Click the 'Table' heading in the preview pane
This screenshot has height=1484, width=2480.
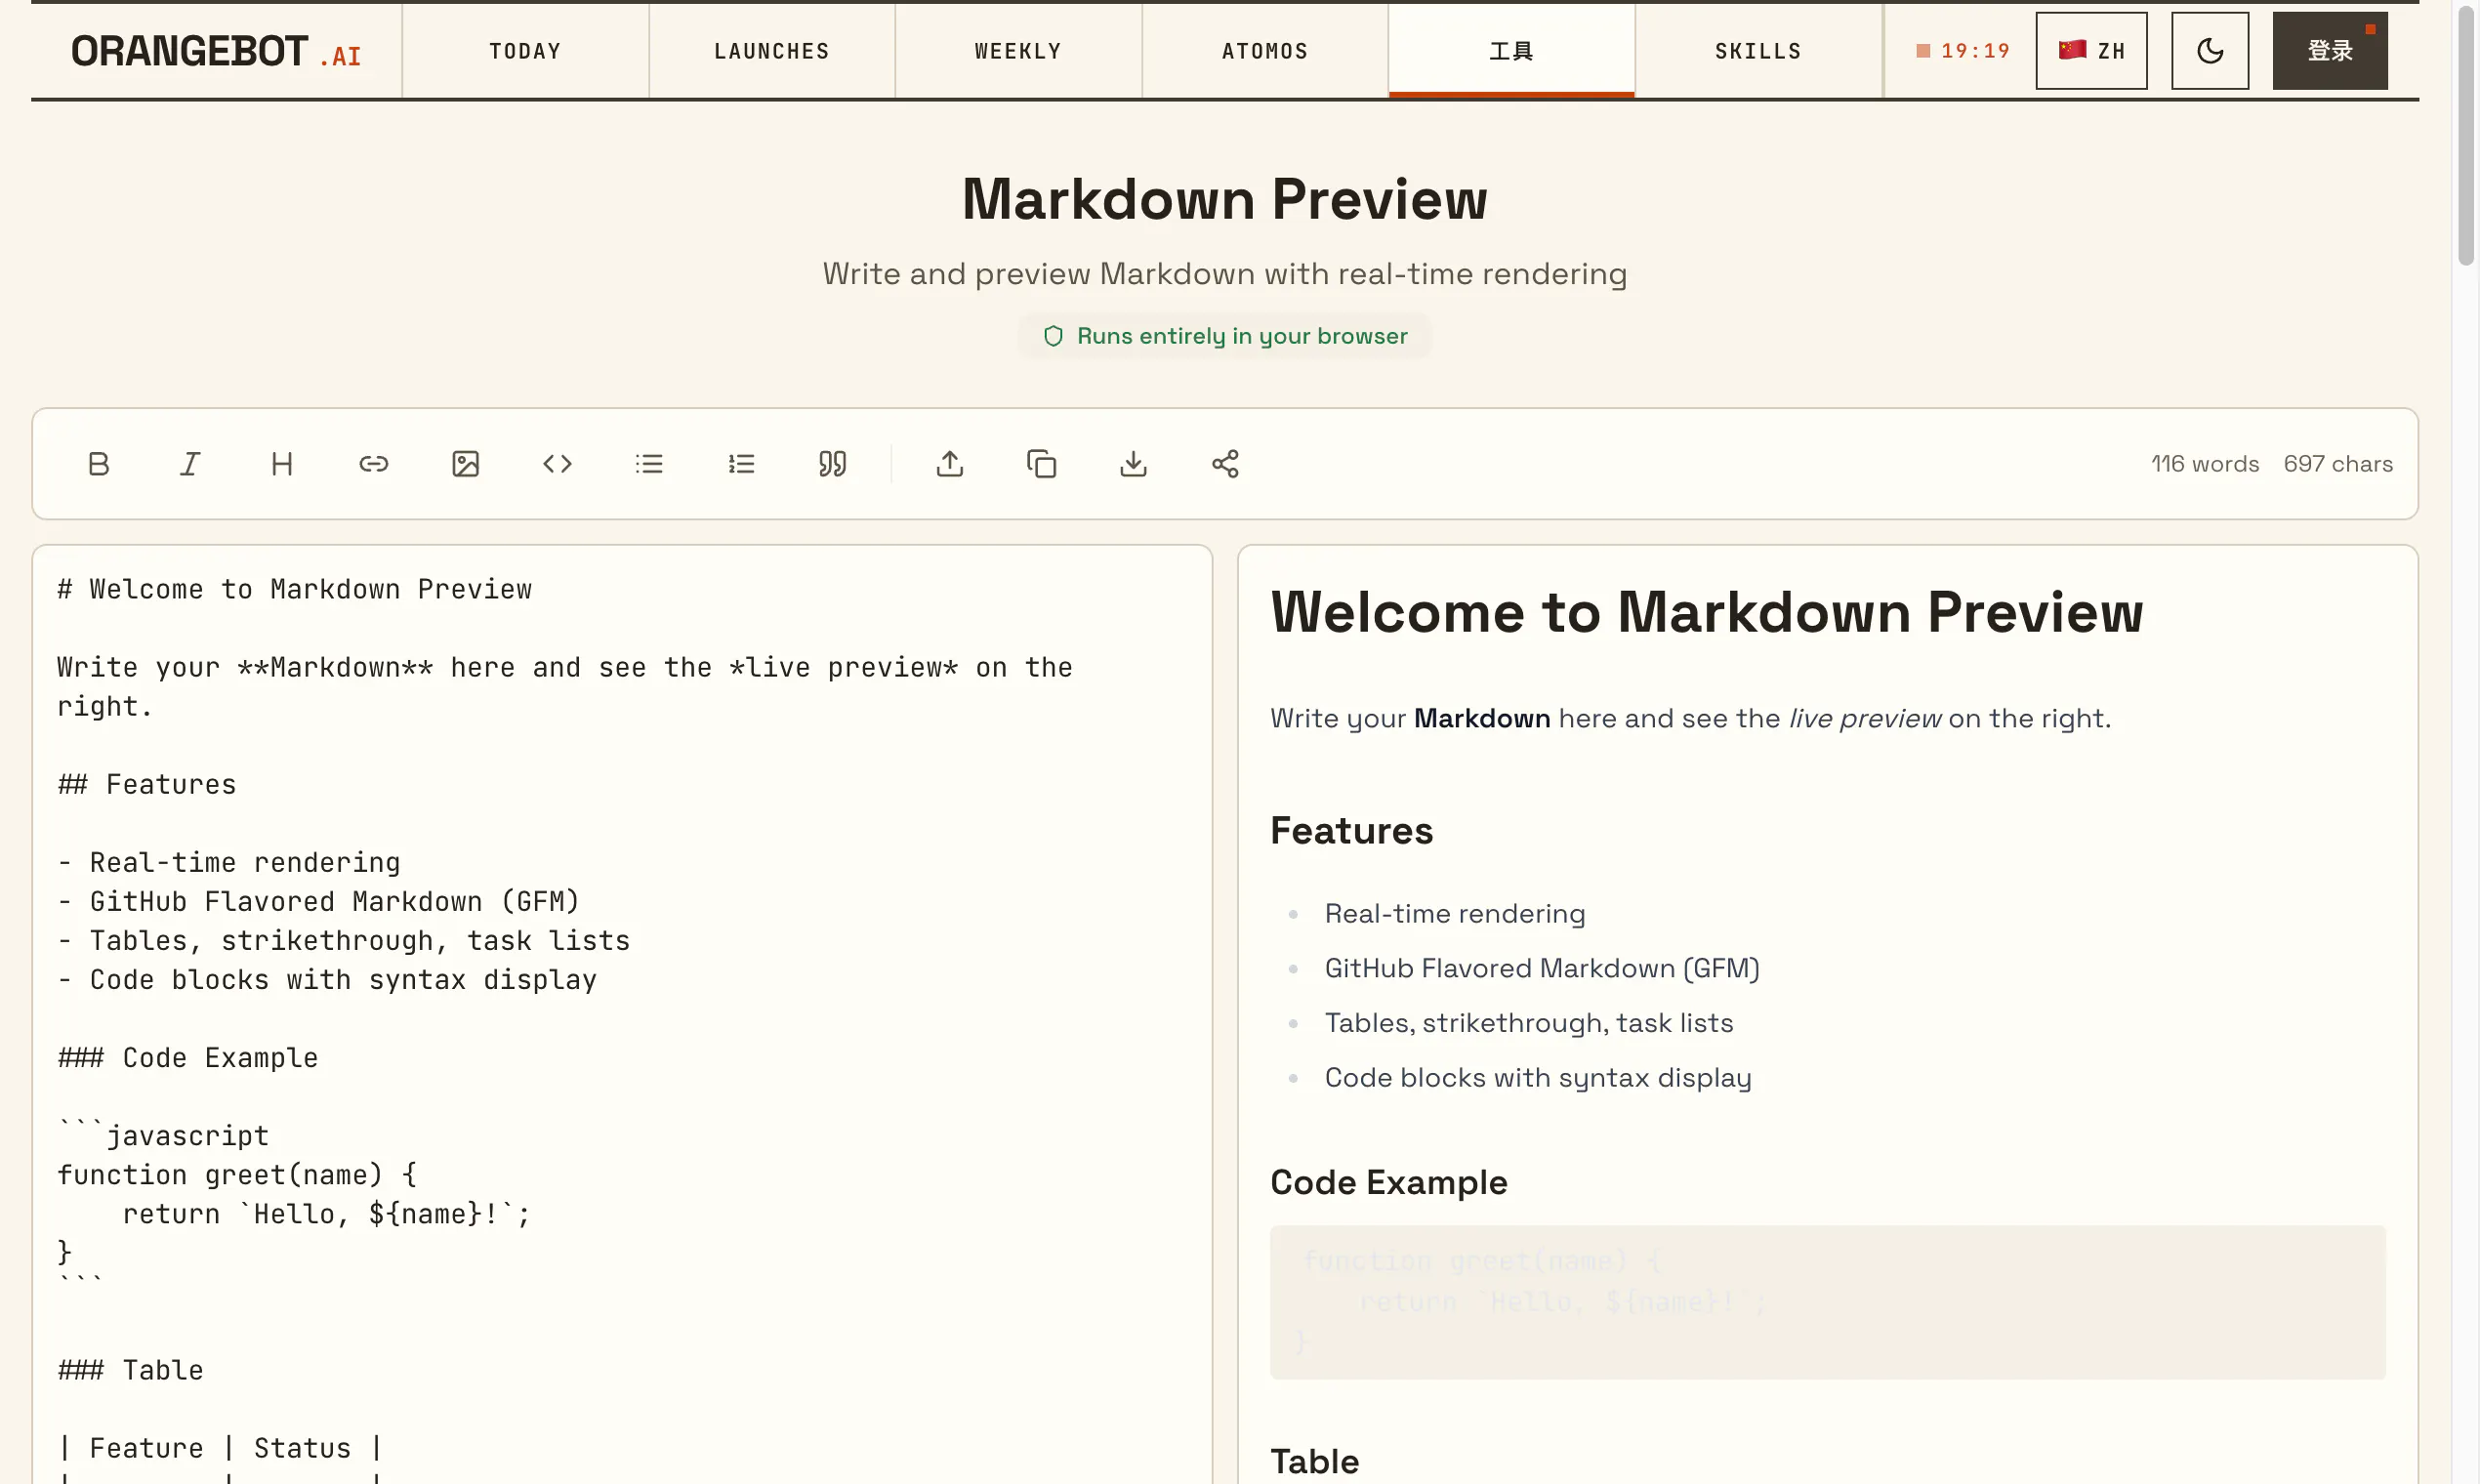tap(1314, 1462)
